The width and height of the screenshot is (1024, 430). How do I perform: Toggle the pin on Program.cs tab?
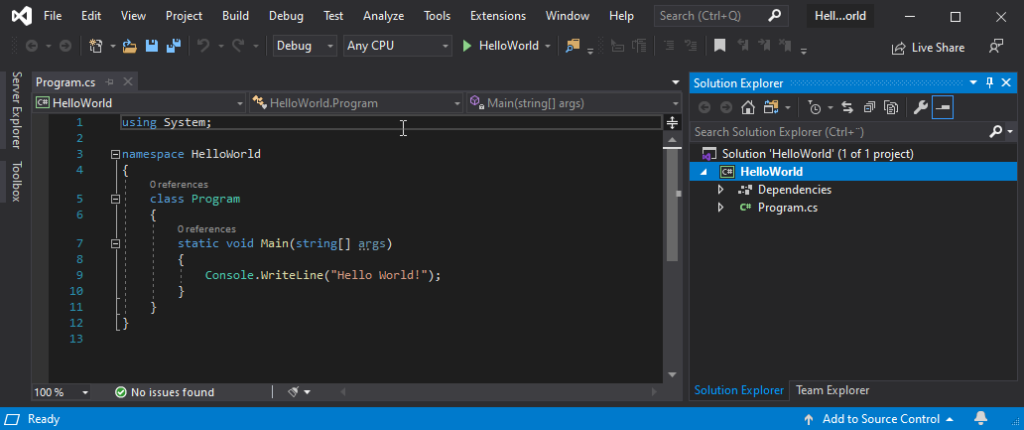pyautogui.click(x=110, y=82)
